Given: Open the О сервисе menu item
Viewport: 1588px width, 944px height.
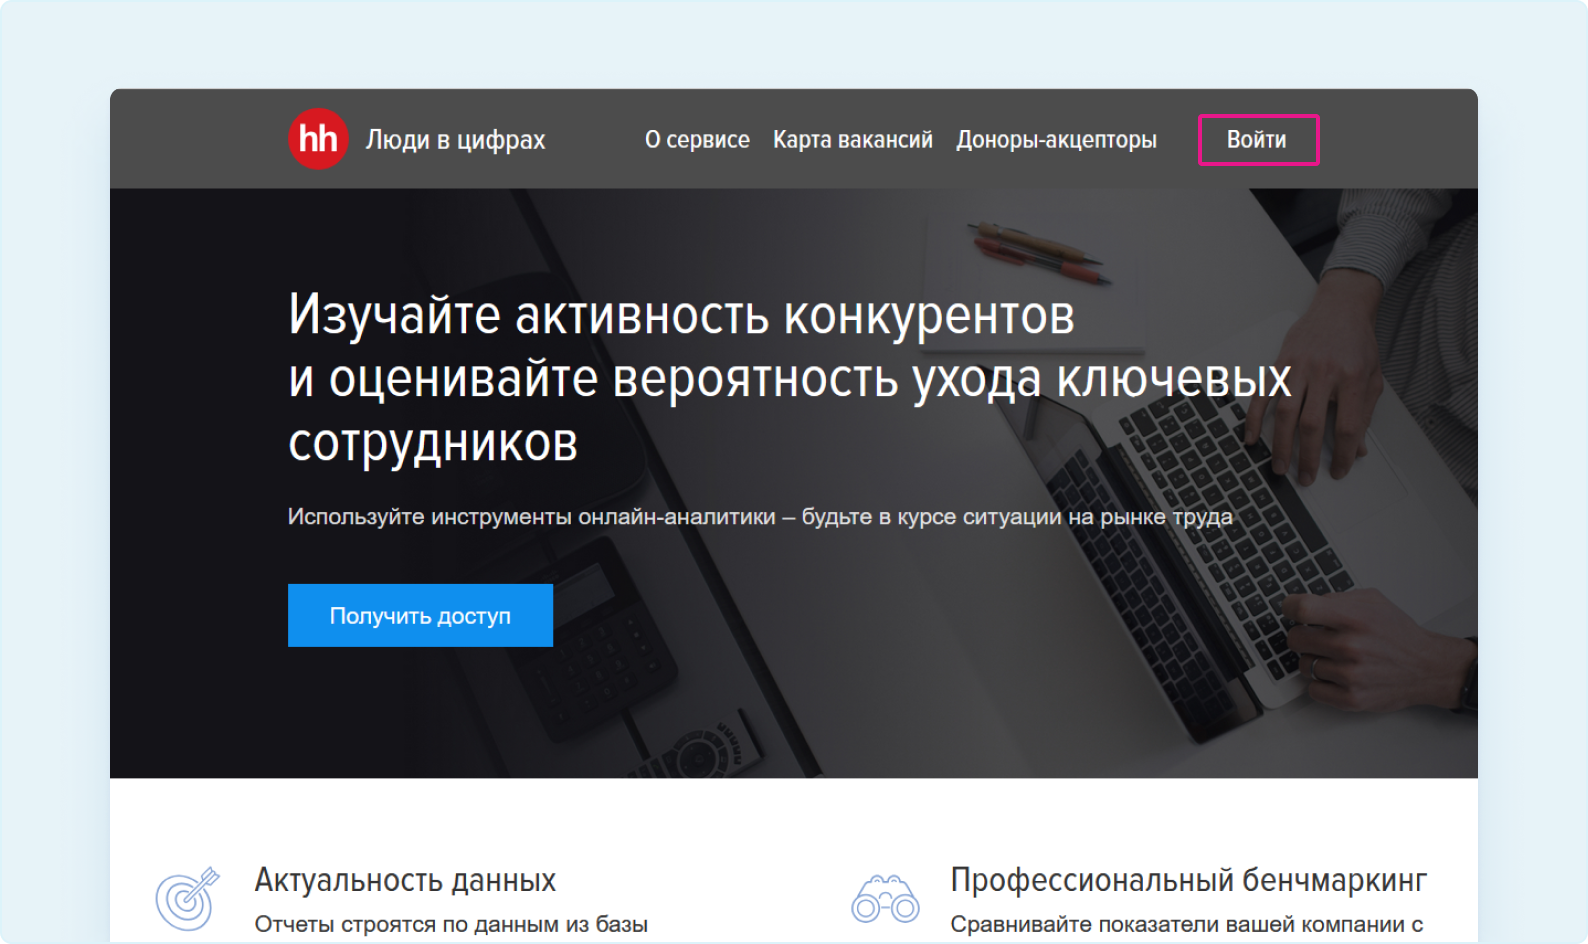Looking at the screenshot, I should click(697, 140).
